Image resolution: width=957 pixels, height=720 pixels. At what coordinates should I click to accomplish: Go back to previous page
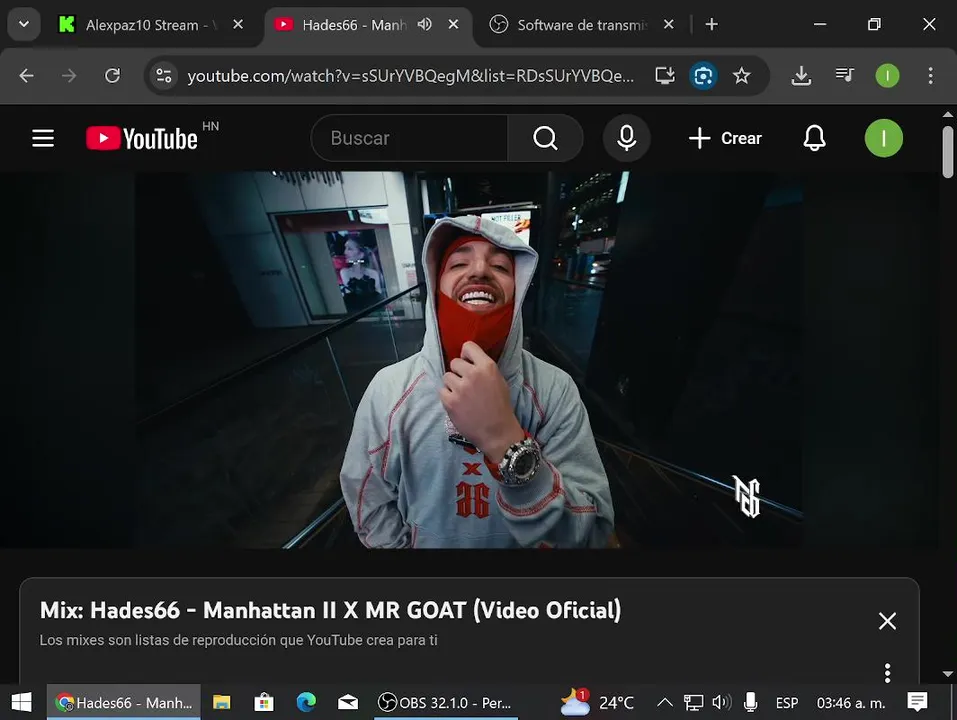26,76
